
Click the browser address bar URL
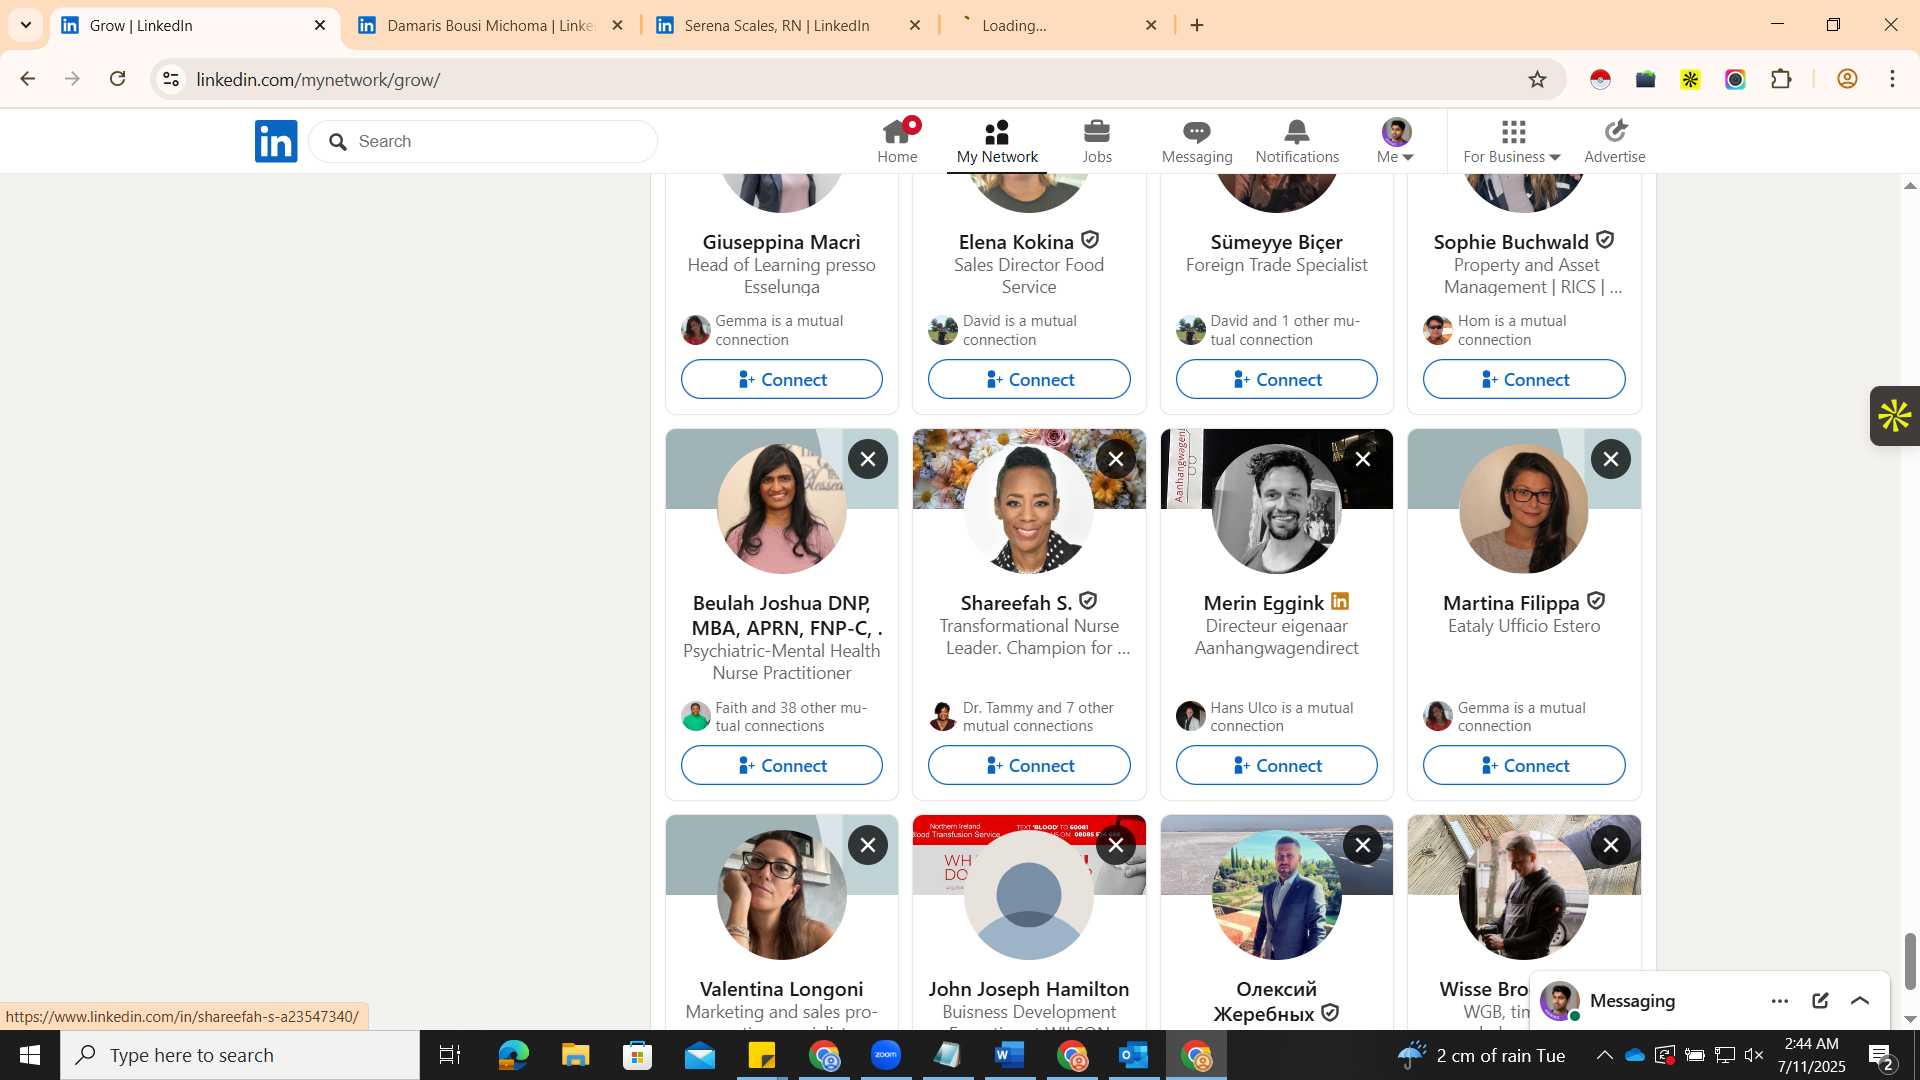pyautogui.click(x=318, y=79)
